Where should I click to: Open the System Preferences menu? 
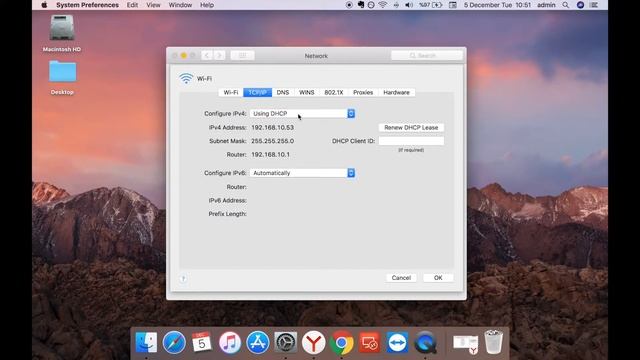pyautogui.click(x=87, y=5)
